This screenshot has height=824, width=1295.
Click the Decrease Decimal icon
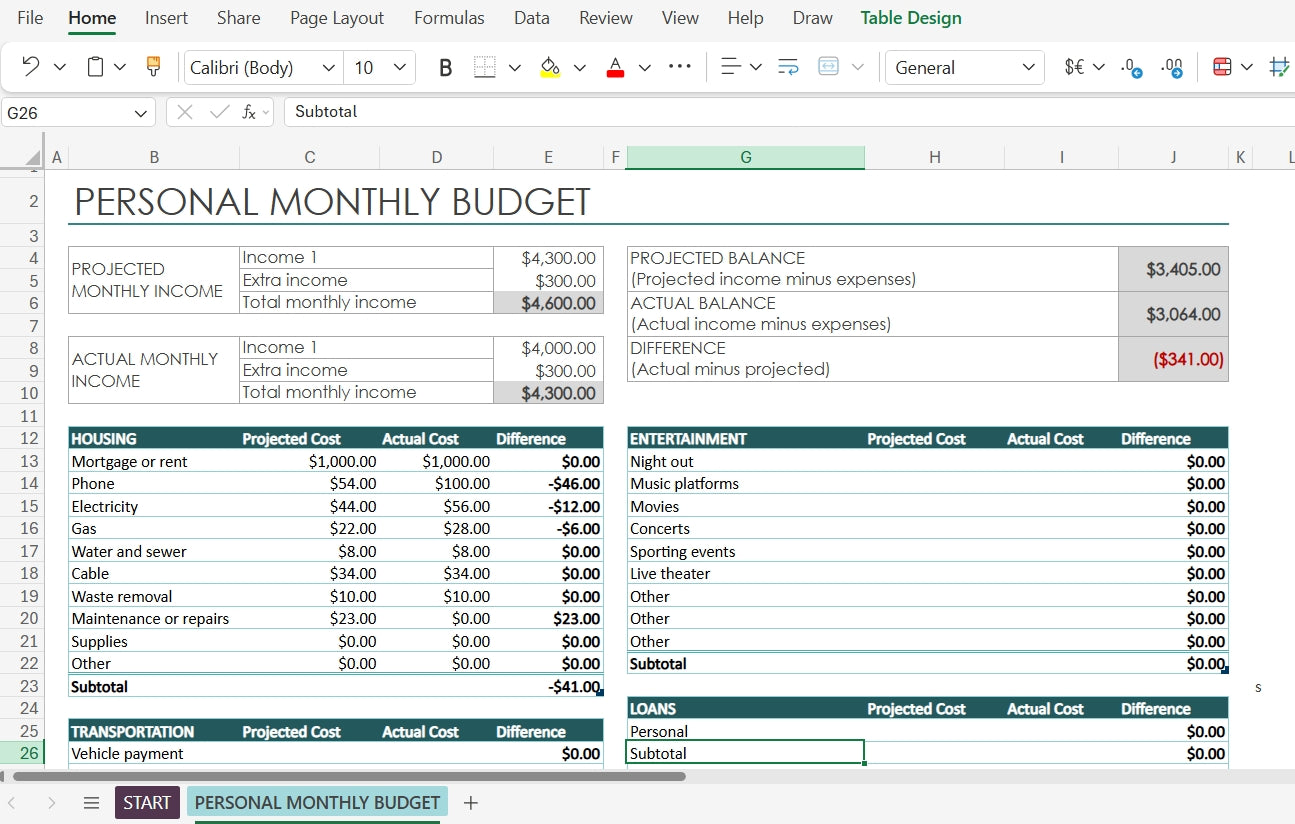tap(1132, 67)
